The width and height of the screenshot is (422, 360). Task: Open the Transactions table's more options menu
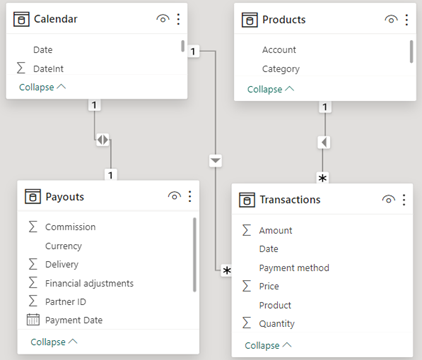click(404, 200)
